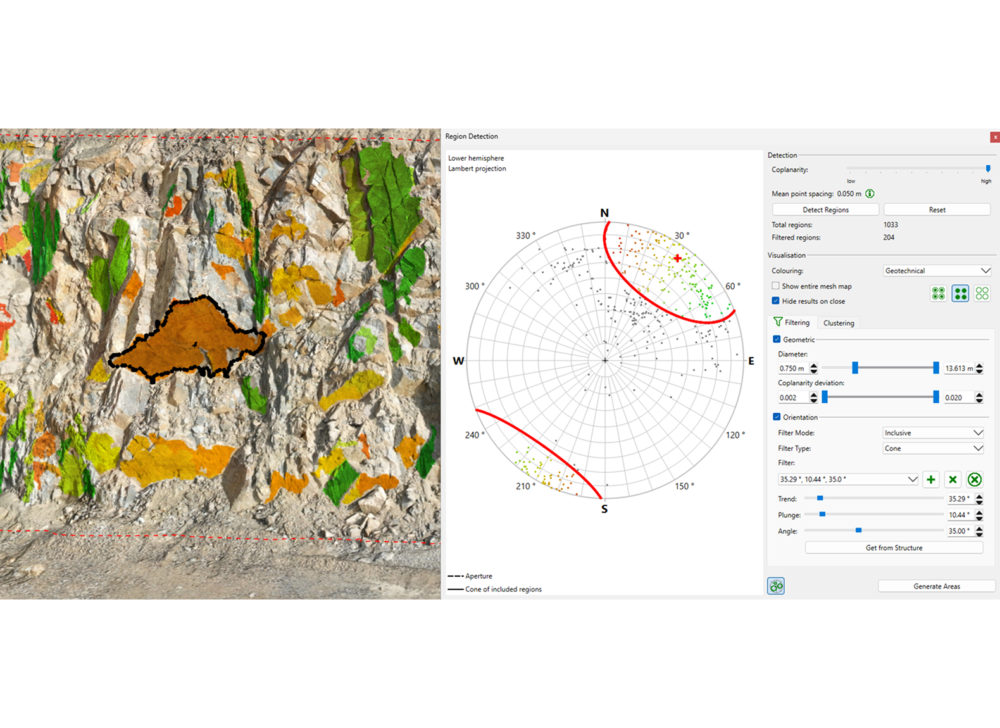Toggle Hide results on close checkbox
The width and height of the screenshot is (1000, 728).
tap(776, 301)
